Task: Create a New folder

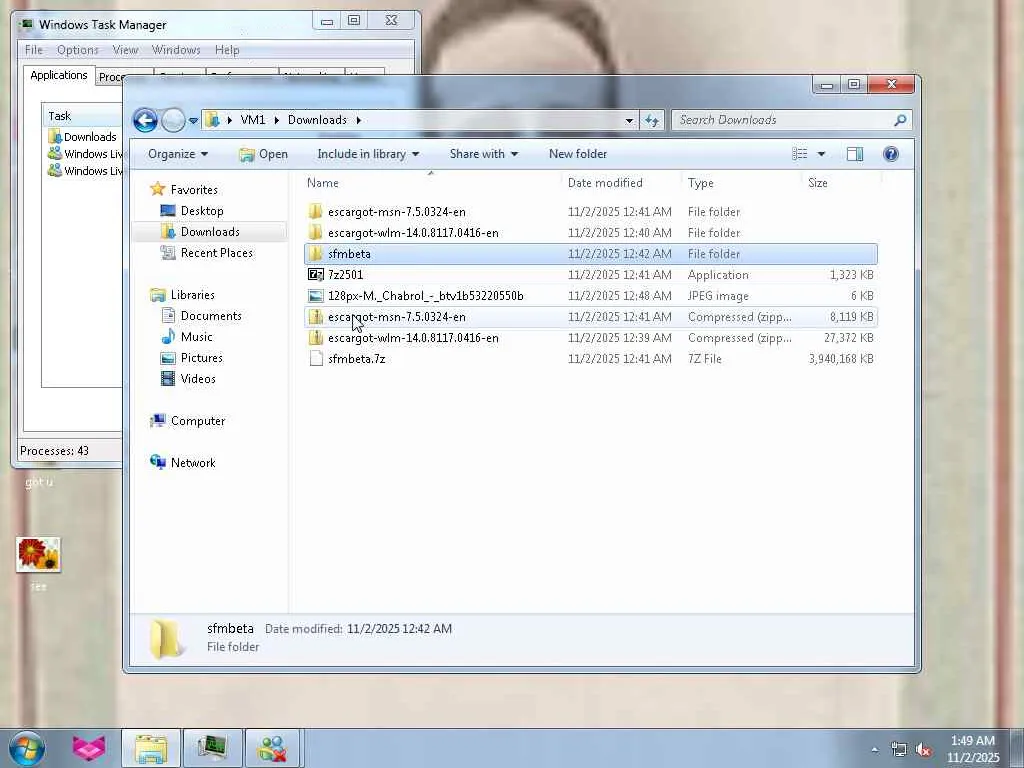Action: (578, 154)
